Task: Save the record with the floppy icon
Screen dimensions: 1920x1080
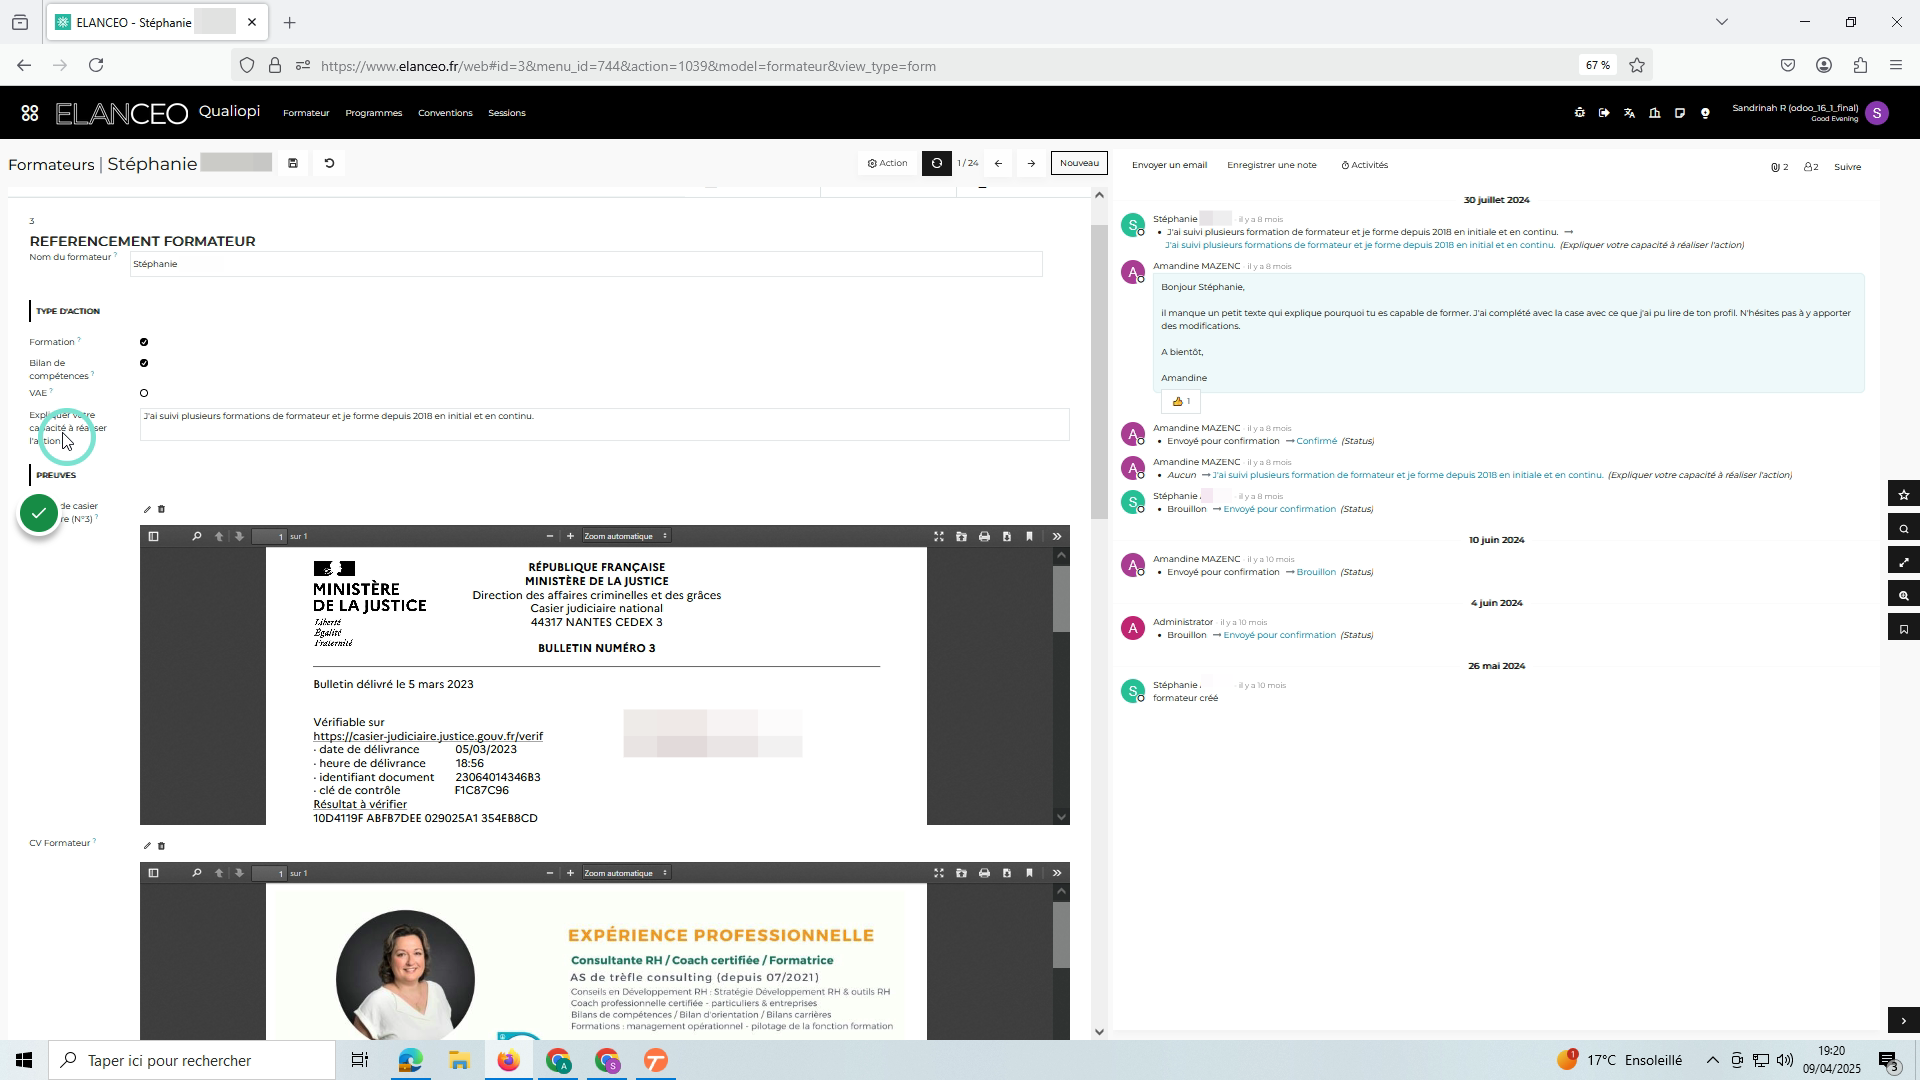Action: [x=293, y=163]
